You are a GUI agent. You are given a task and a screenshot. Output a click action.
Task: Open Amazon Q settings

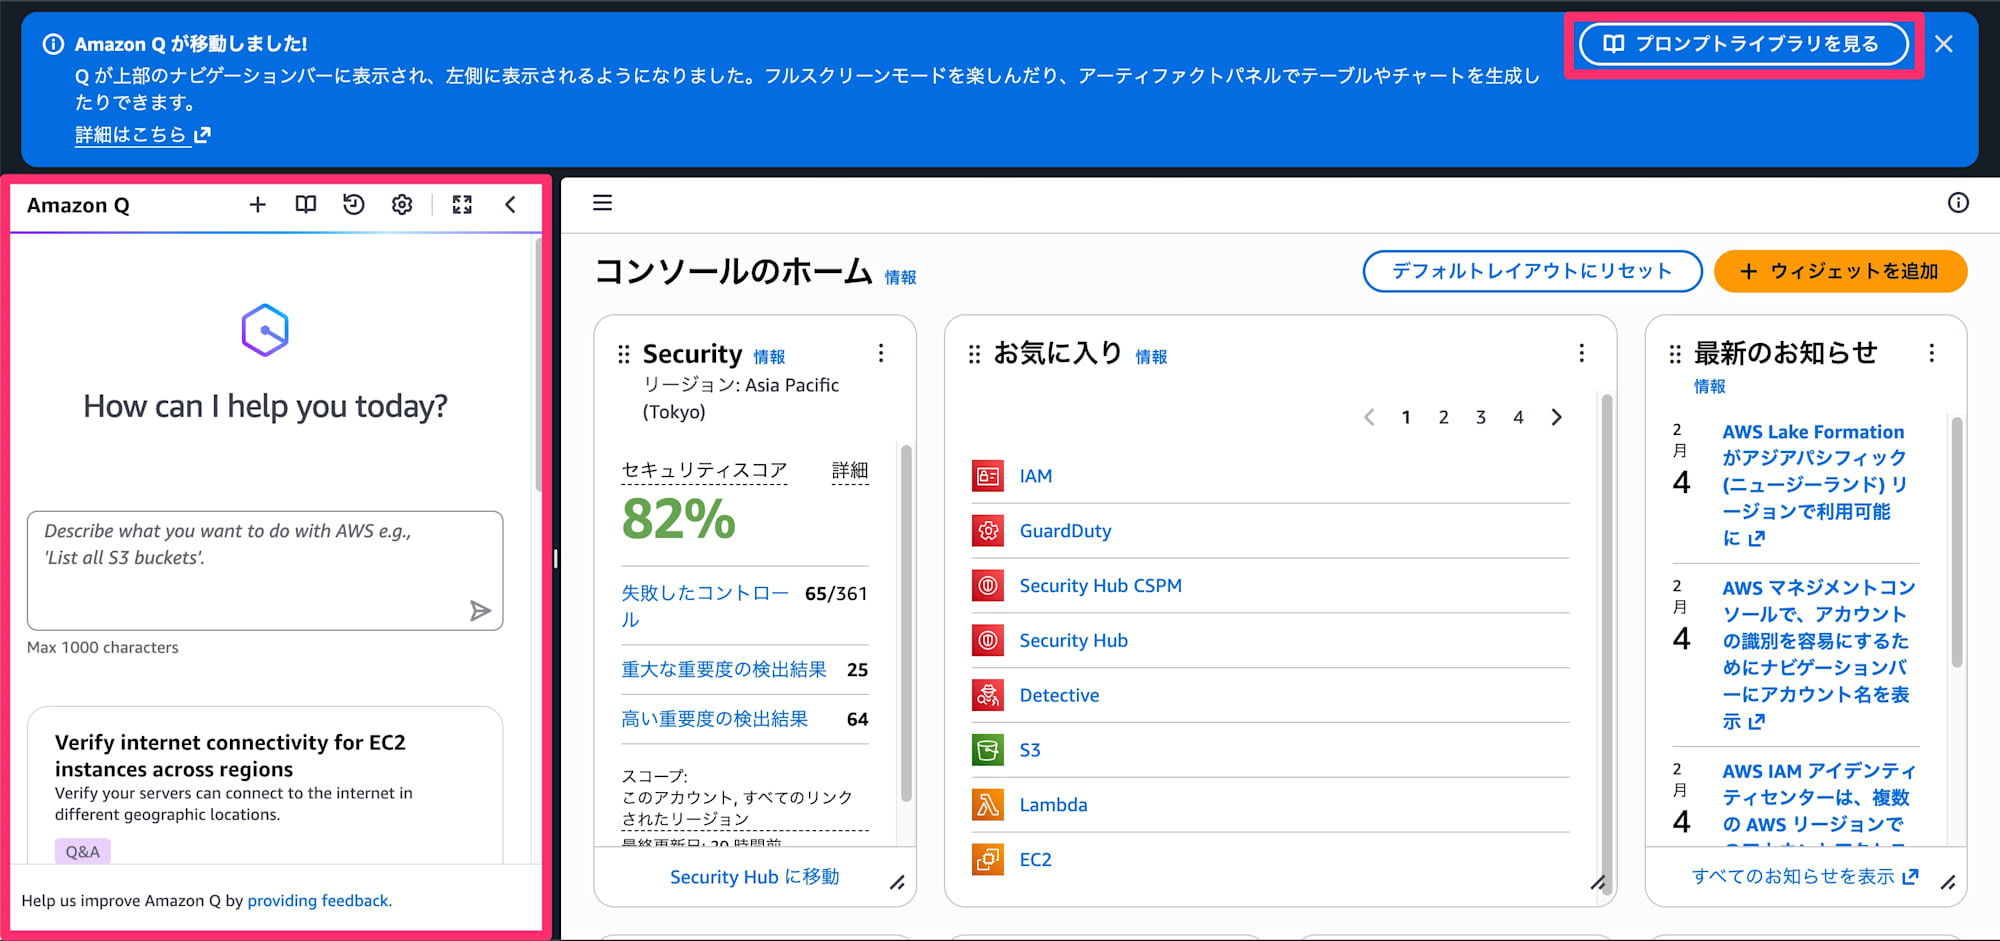(401, 204)
